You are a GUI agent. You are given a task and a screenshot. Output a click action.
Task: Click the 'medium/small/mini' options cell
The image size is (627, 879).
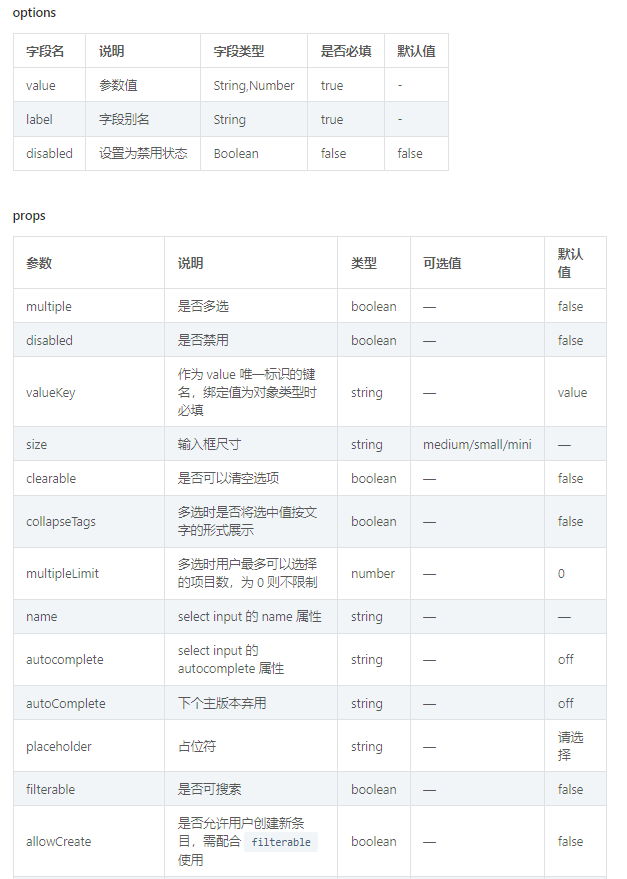[x=477, y=444]
